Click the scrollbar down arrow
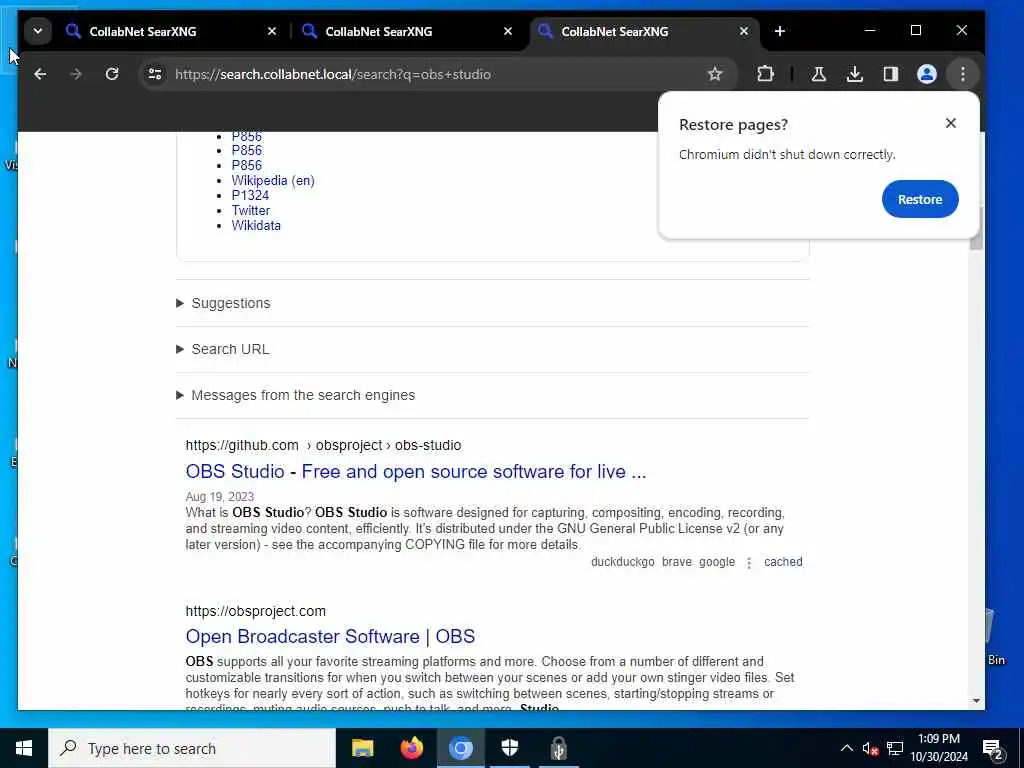Image resolution: width=1024 pixels, height=768 pixels. pyautogui.click(x=976, y=701)
